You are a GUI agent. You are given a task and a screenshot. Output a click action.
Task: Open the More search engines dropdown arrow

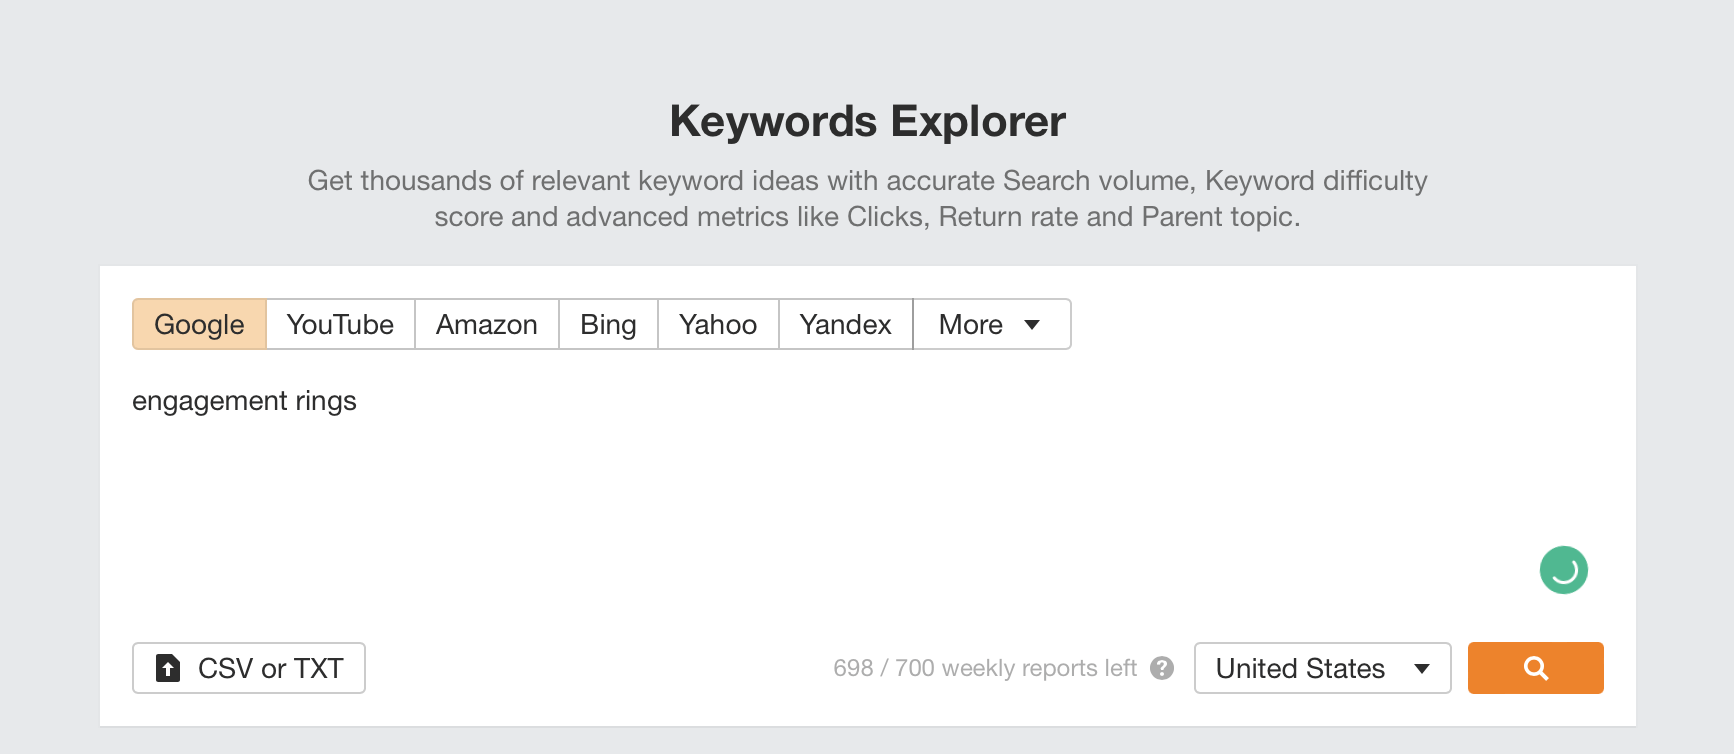[1034, 324]
